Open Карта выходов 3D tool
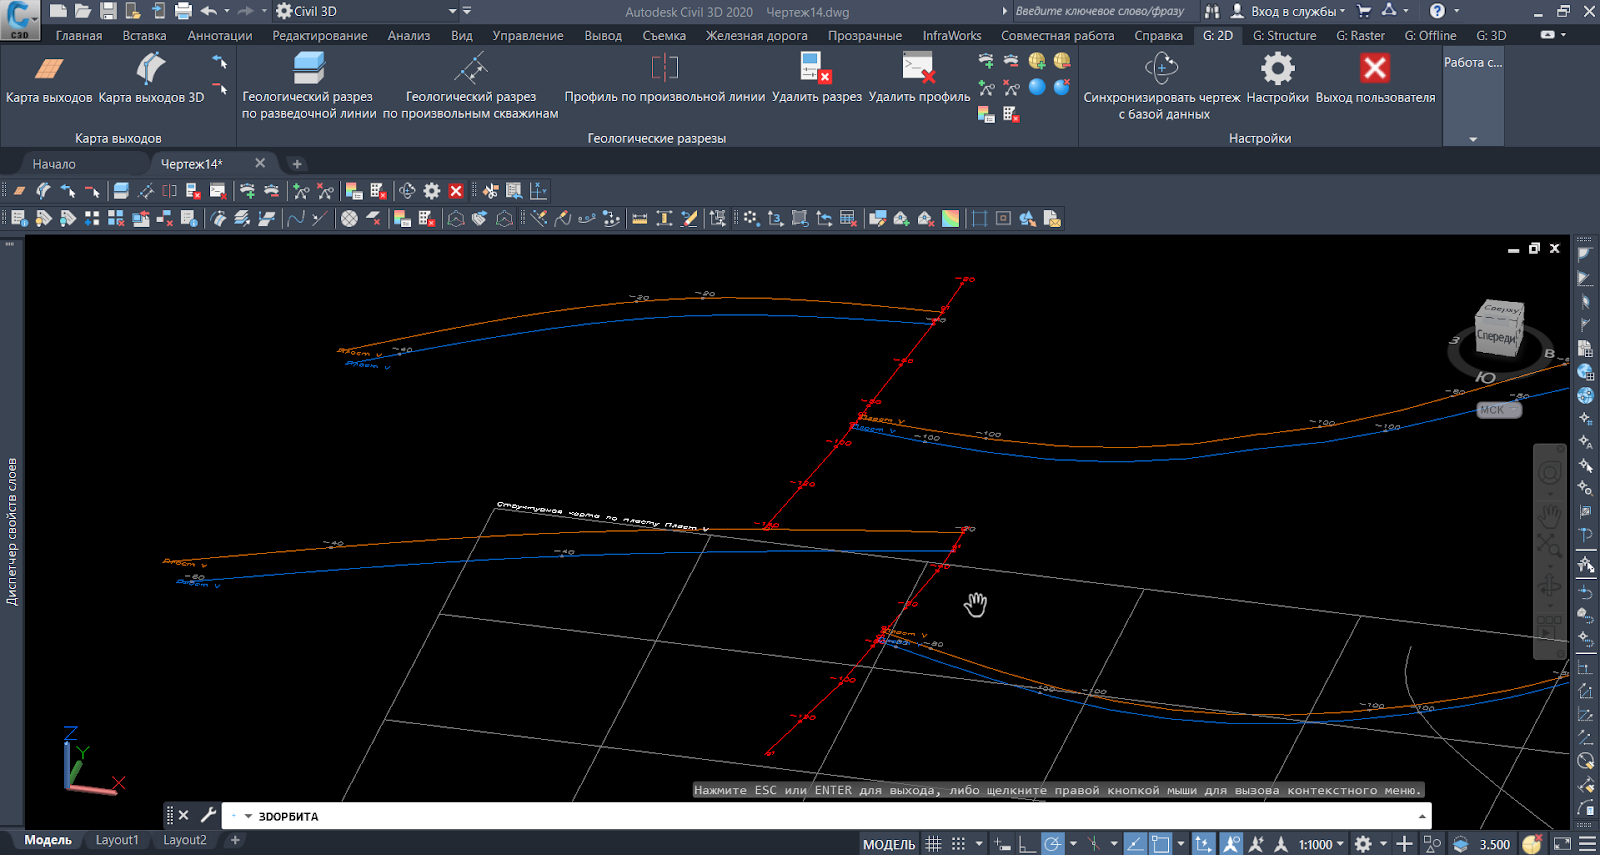The height and width of the screenshot is (855, 1600). pyautogui.click(x=151, y=78)
